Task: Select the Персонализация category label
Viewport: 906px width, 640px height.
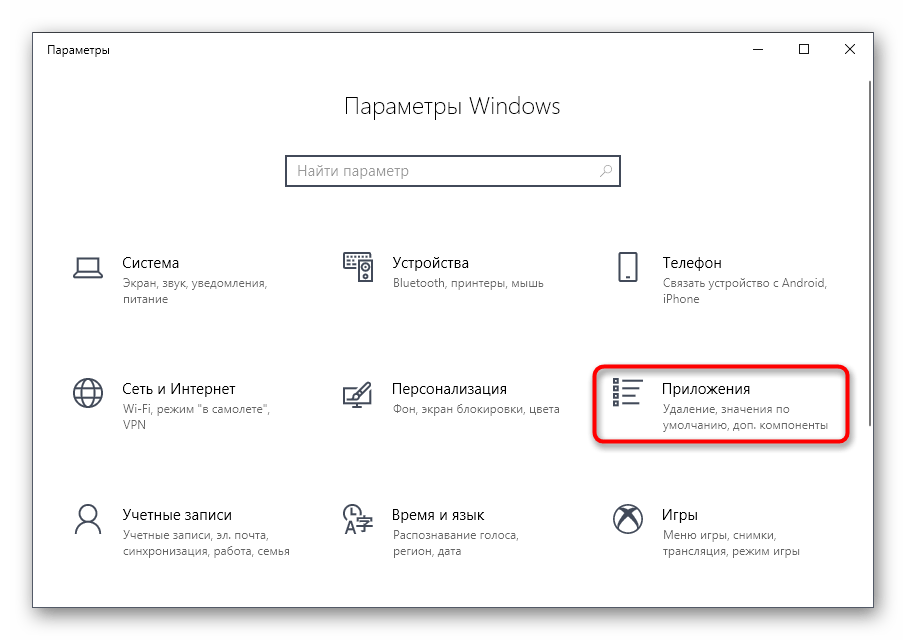Action: (x=449, y=389)
